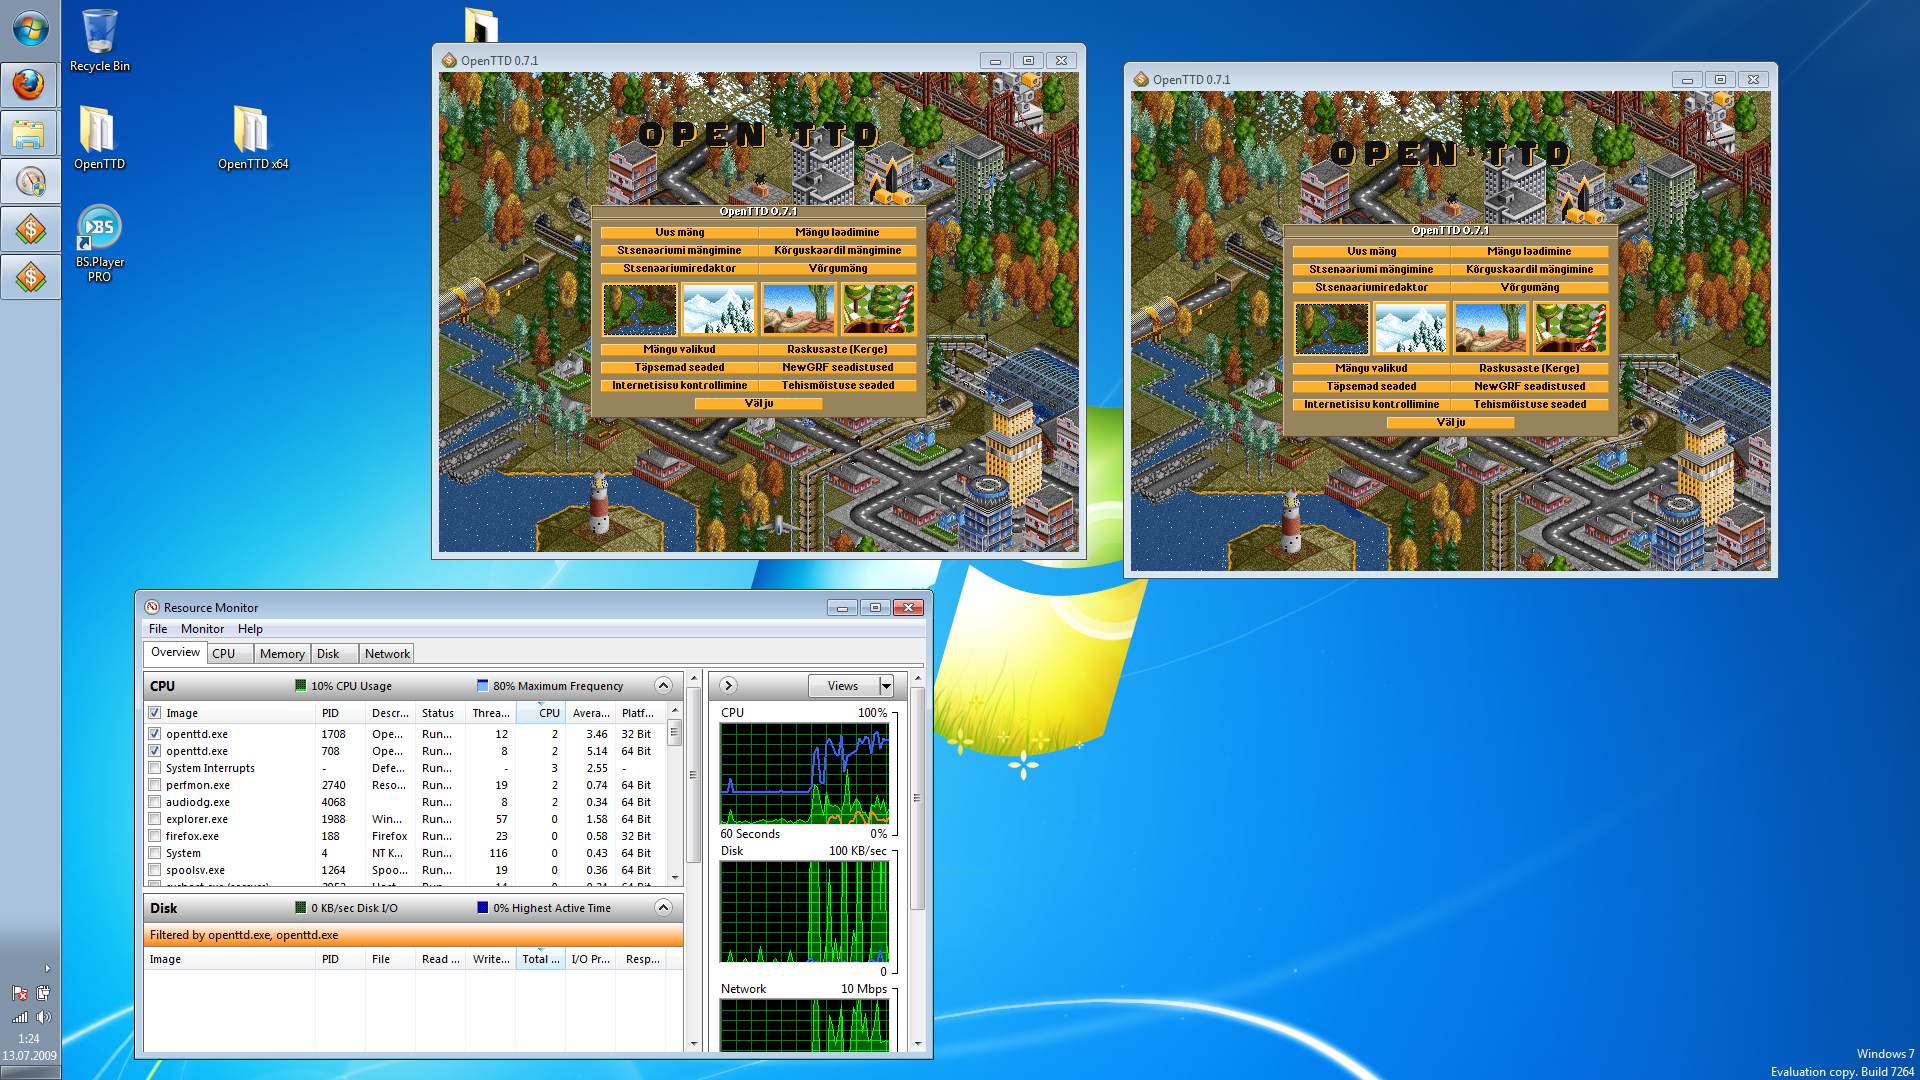Open the Help menu
The height and width of the screenshot is (1080, 1920).
[250, 629]
